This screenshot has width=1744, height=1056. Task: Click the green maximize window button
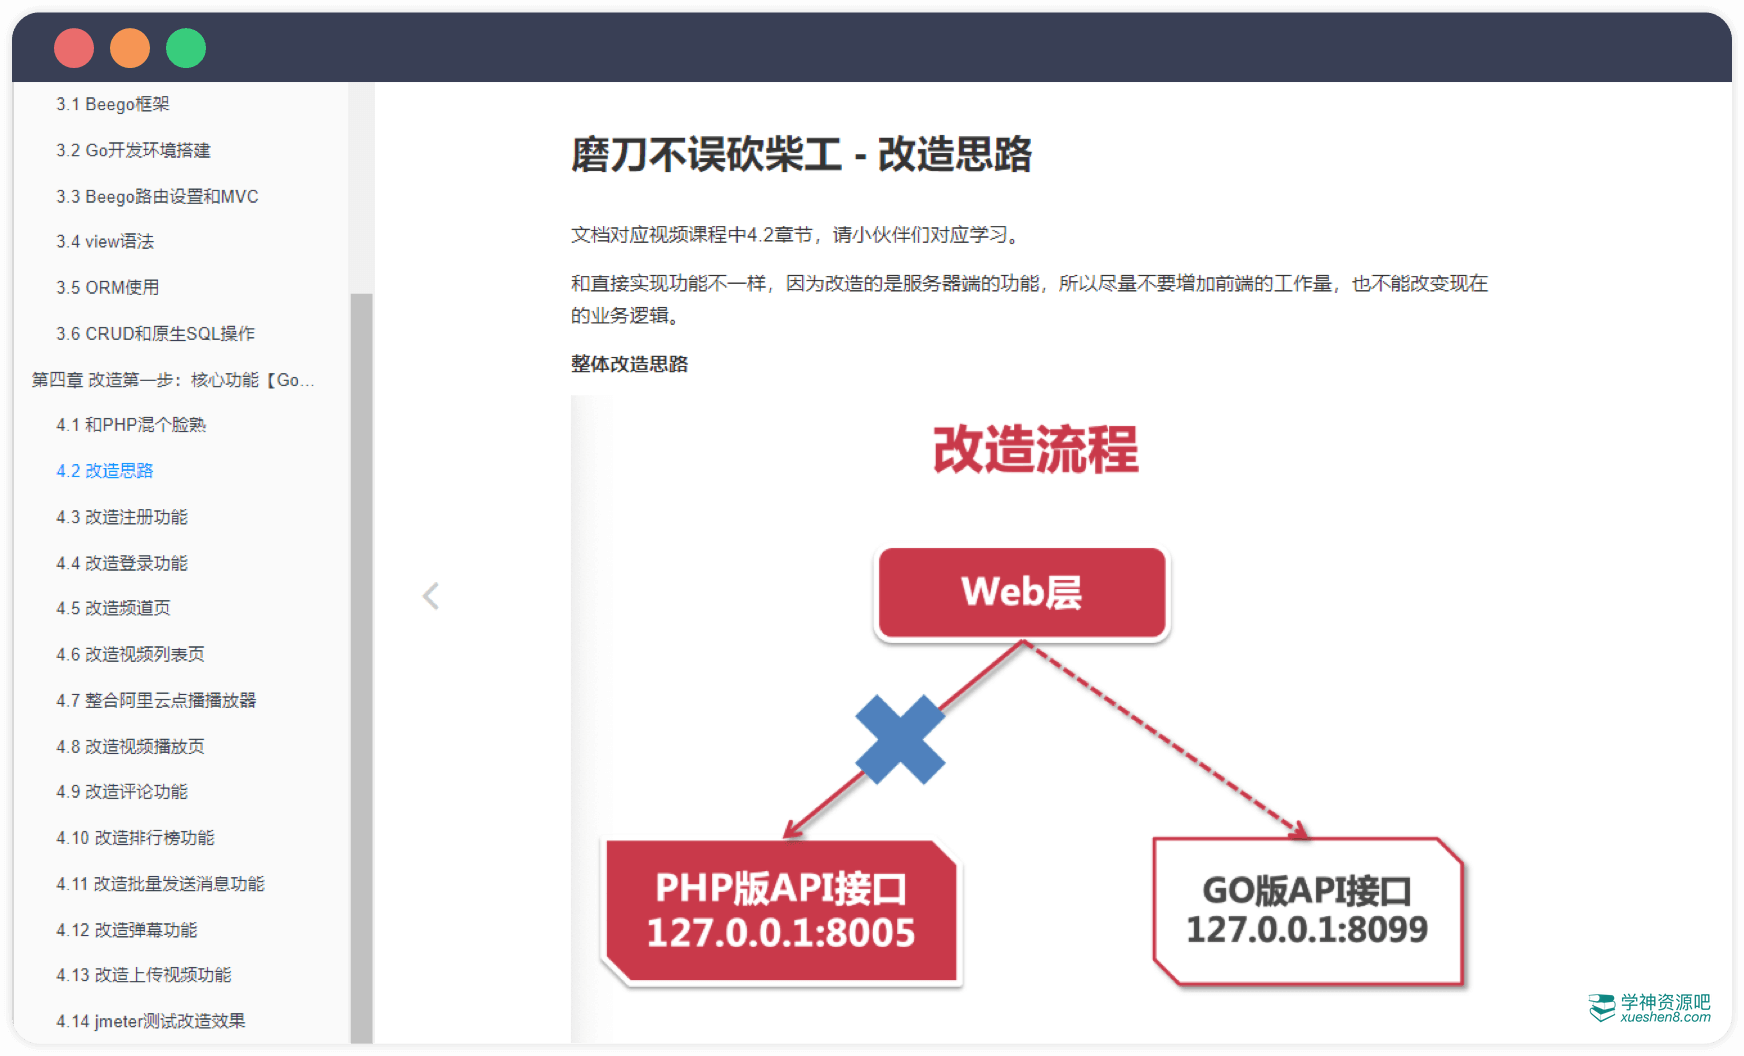(186, 48)
